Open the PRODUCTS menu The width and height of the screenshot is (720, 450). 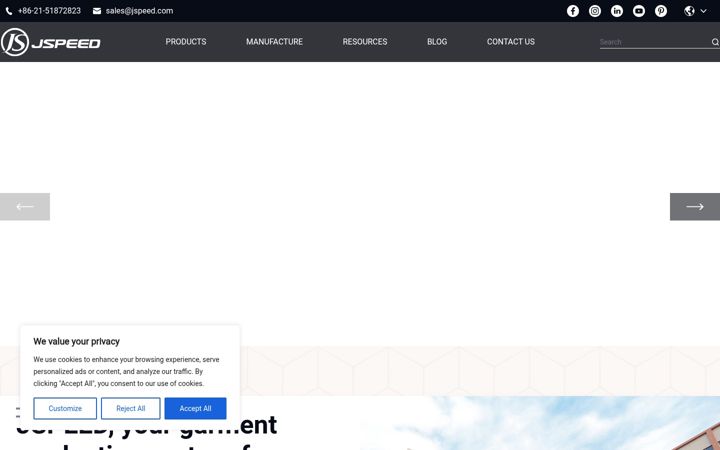(x=186, y=42)
